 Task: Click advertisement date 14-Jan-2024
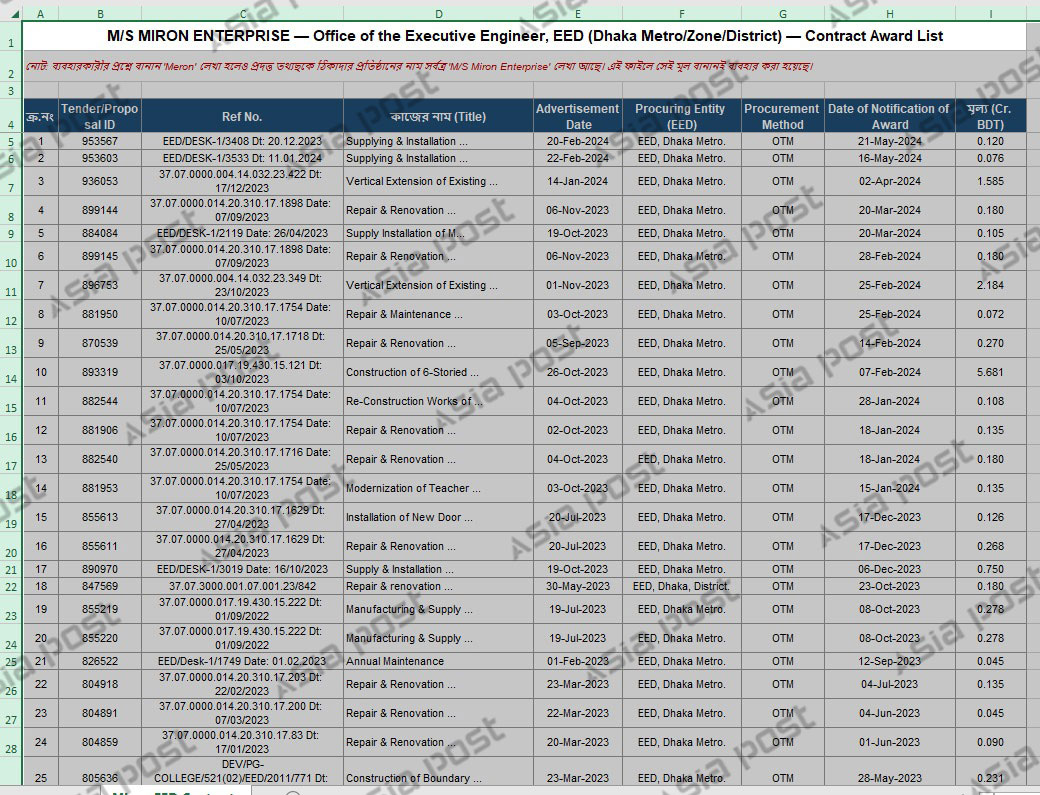[578, 181]
